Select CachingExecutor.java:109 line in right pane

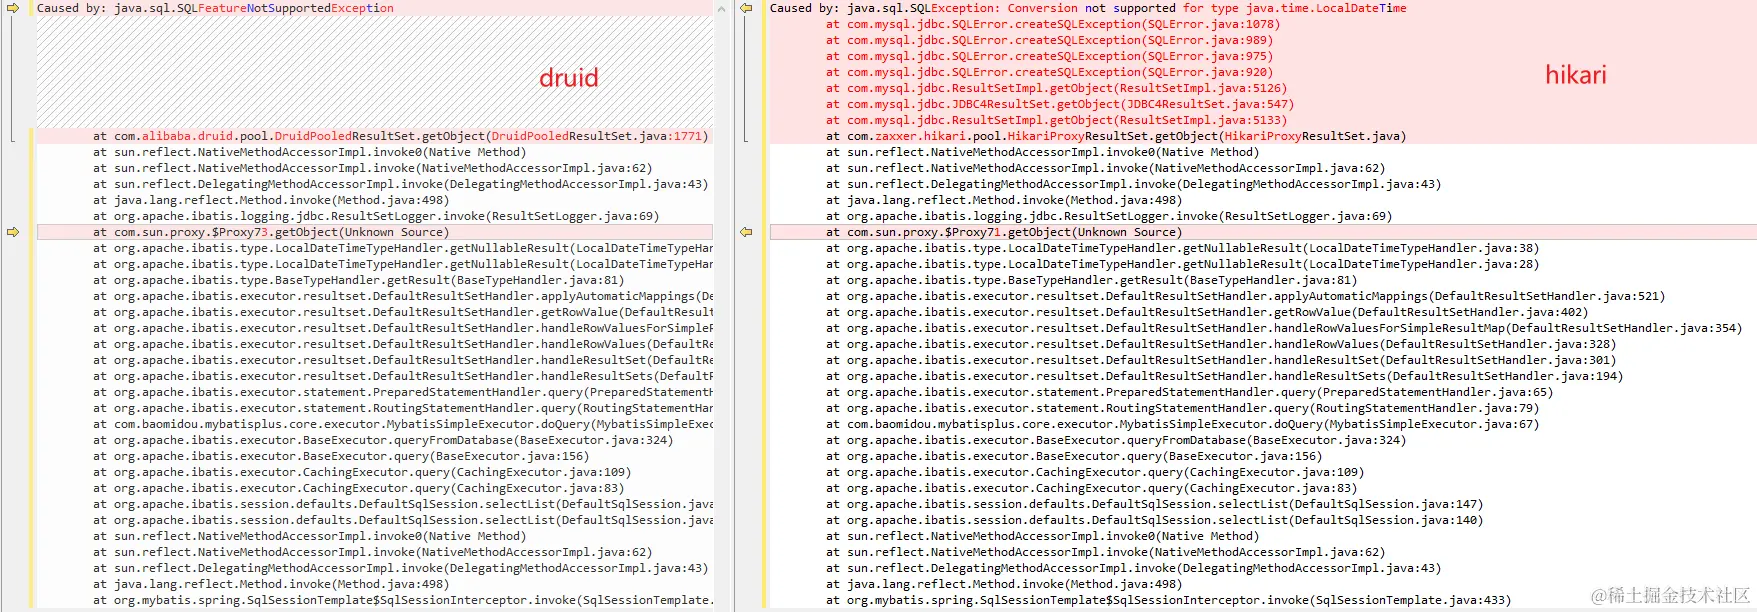(1094, 472)
